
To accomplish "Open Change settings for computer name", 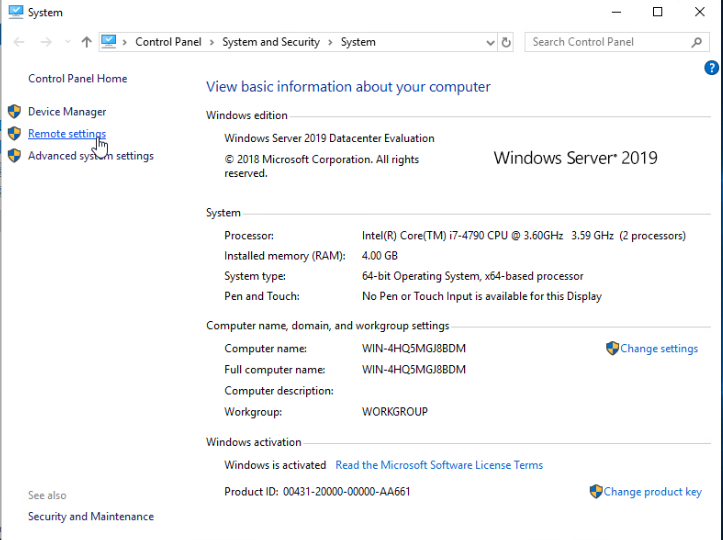I will (659, 349).
